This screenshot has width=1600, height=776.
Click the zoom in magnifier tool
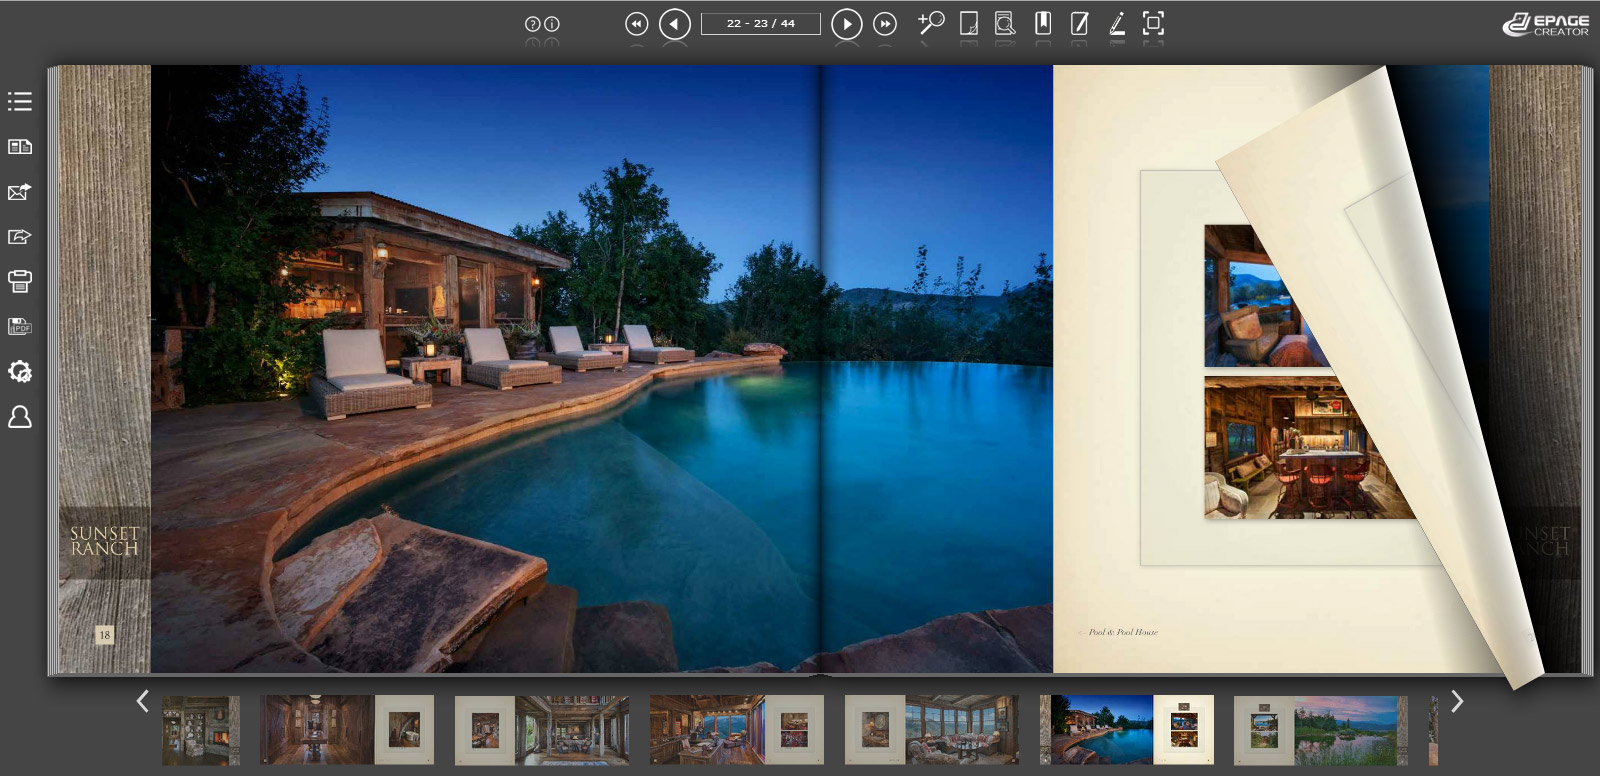pos(931,23)
